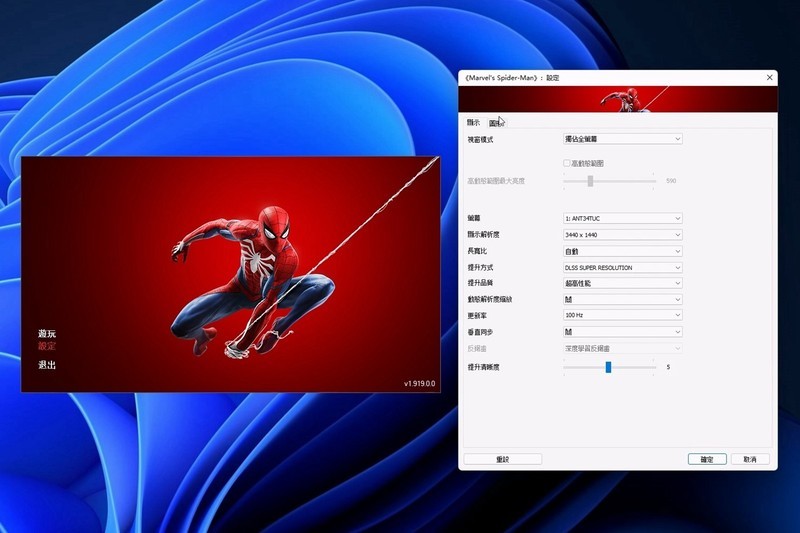
Task: Click the settings dialog title text
Action: [x=512, y=78]
